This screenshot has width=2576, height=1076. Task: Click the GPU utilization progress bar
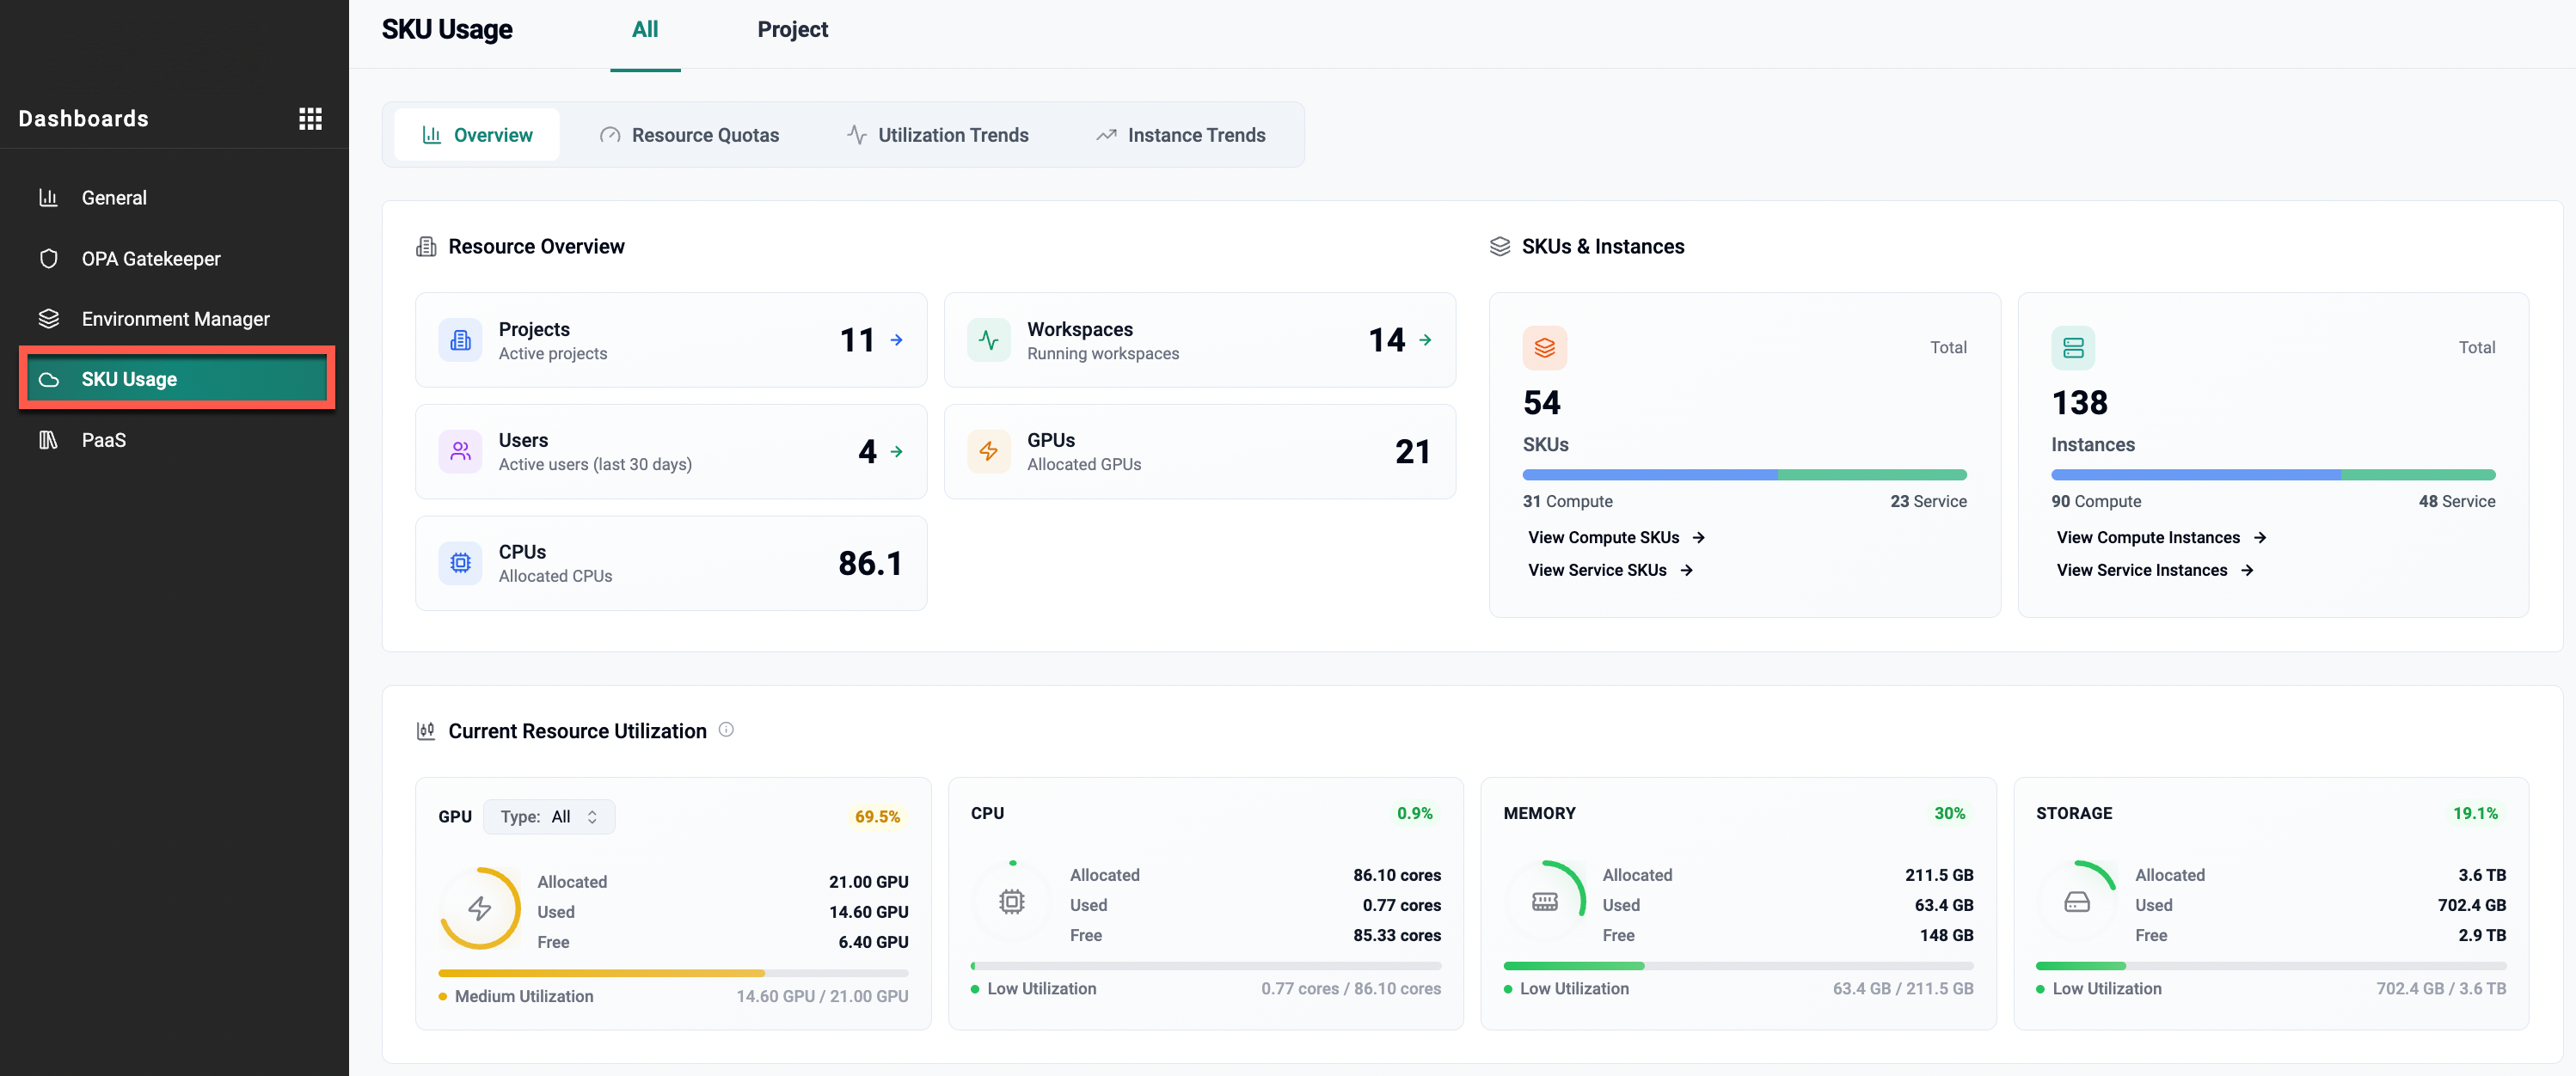672,973
